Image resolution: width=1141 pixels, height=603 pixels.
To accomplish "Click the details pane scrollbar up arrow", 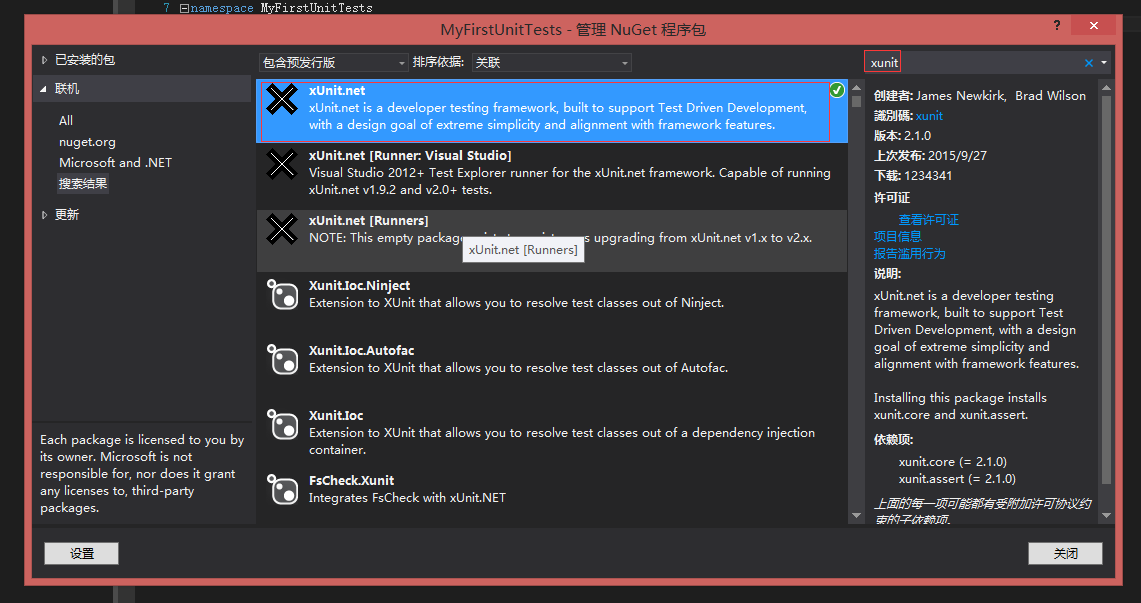I will point(1107,88).
